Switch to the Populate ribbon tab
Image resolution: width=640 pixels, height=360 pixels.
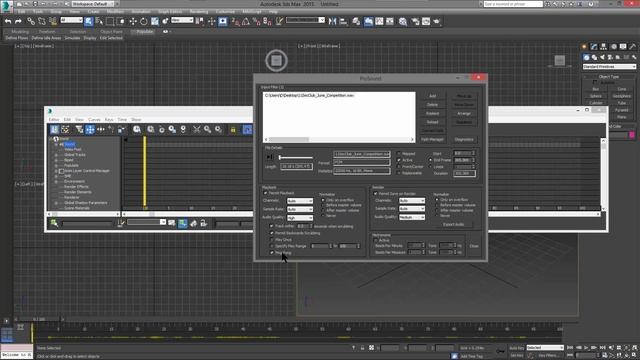point(144,31)
